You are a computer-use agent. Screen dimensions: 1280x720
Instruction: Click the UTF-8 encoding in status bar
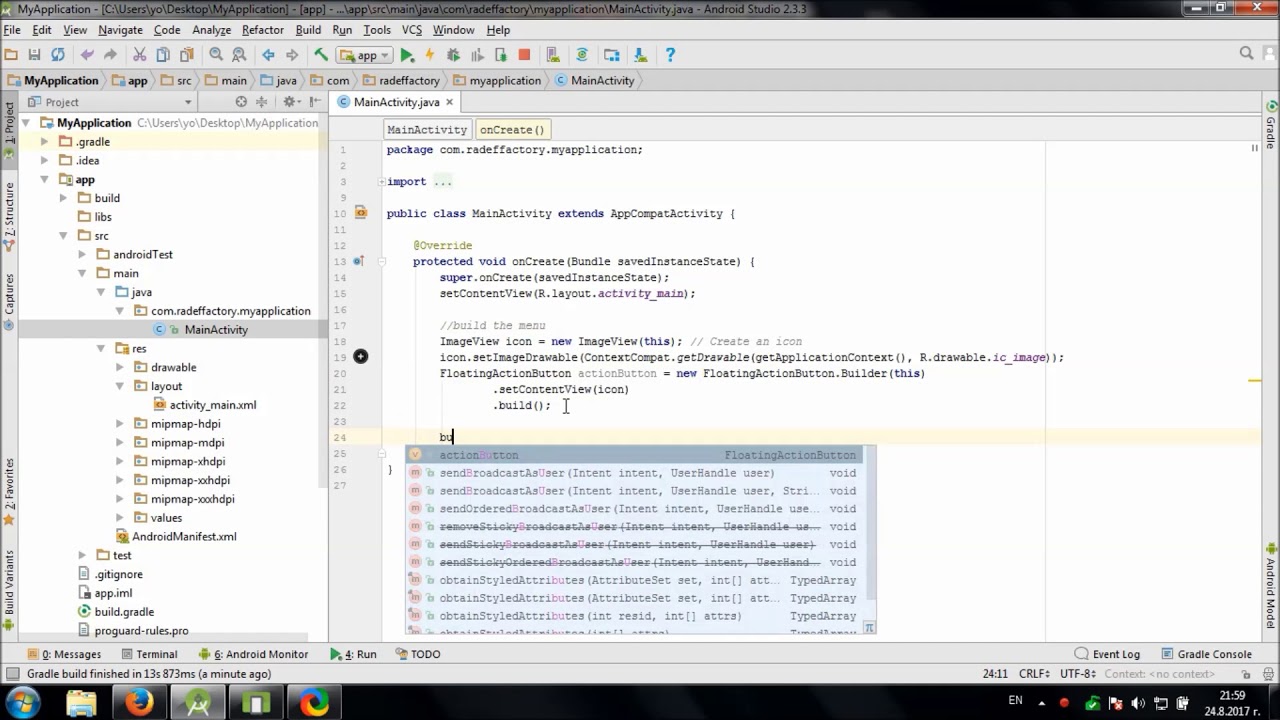click(1079, 674)
